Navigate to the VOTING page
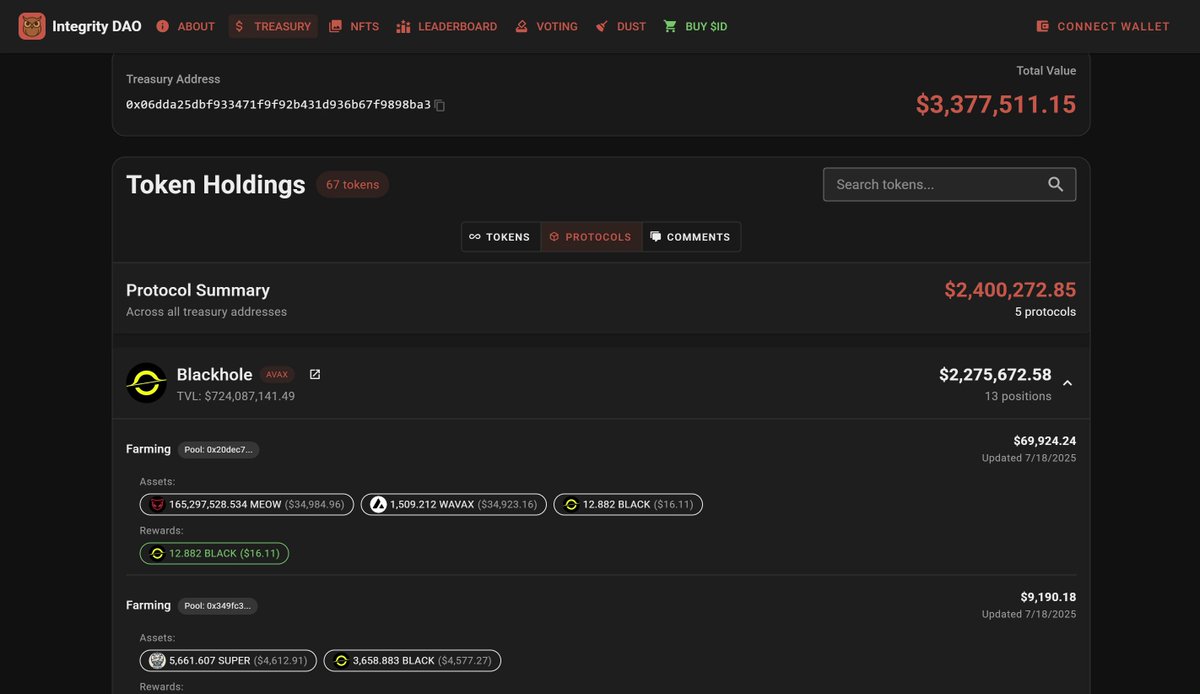Viewport: 1200px width, 694px height. point(546,26)
